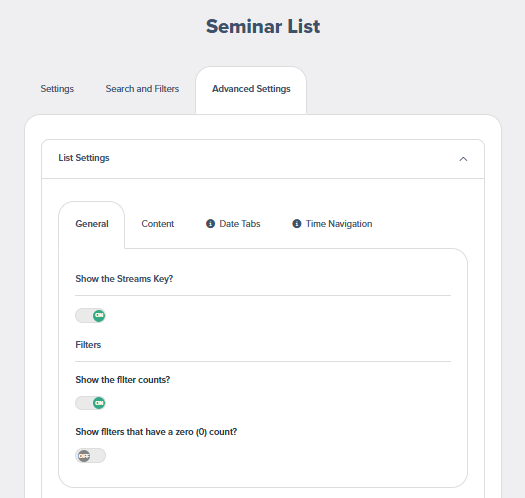This screenshot has width=525, height=498.
Task: Click the 'Show the Streams Key?' label
Action: coord(124,279)
